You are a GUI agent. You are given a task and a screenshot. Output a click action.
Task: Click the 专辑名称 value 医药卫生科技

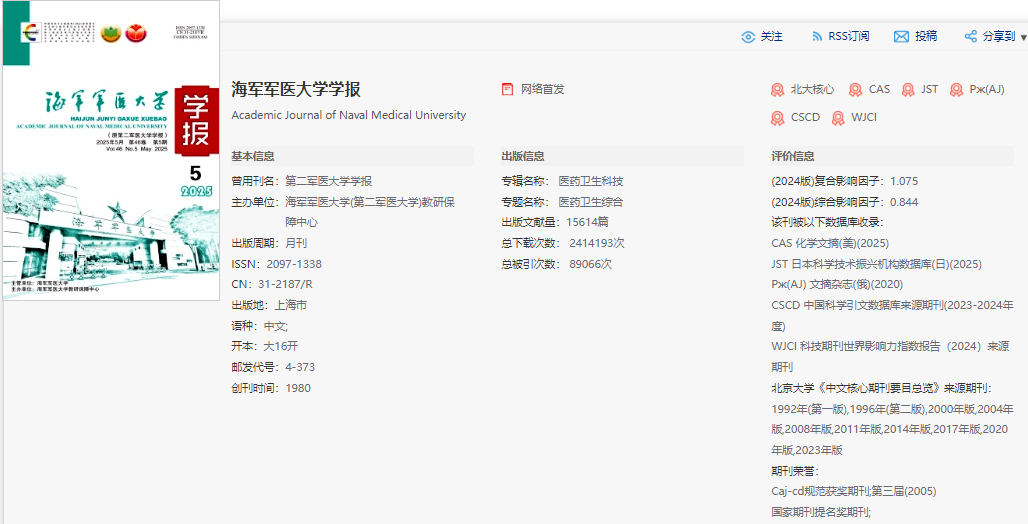click(591, 181)
